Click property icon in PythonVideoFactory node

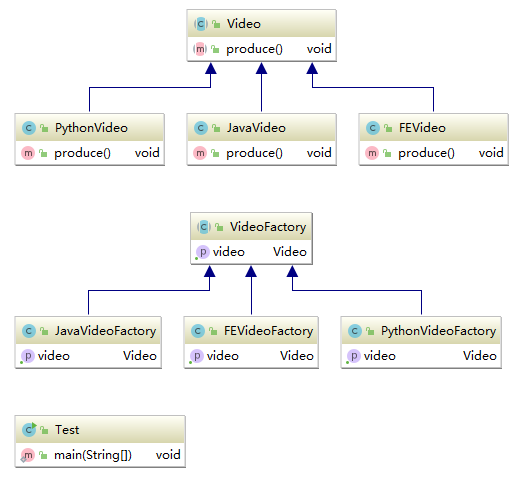(x=354, y=356)
